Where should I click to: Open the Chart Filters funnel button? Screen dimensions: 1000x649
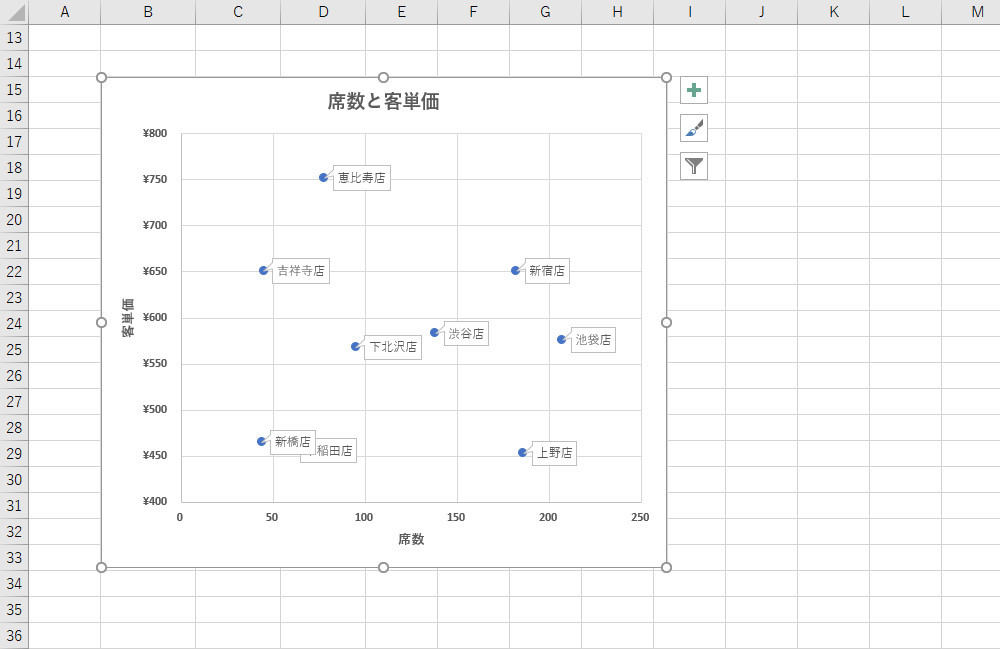(x=694, y=166)
